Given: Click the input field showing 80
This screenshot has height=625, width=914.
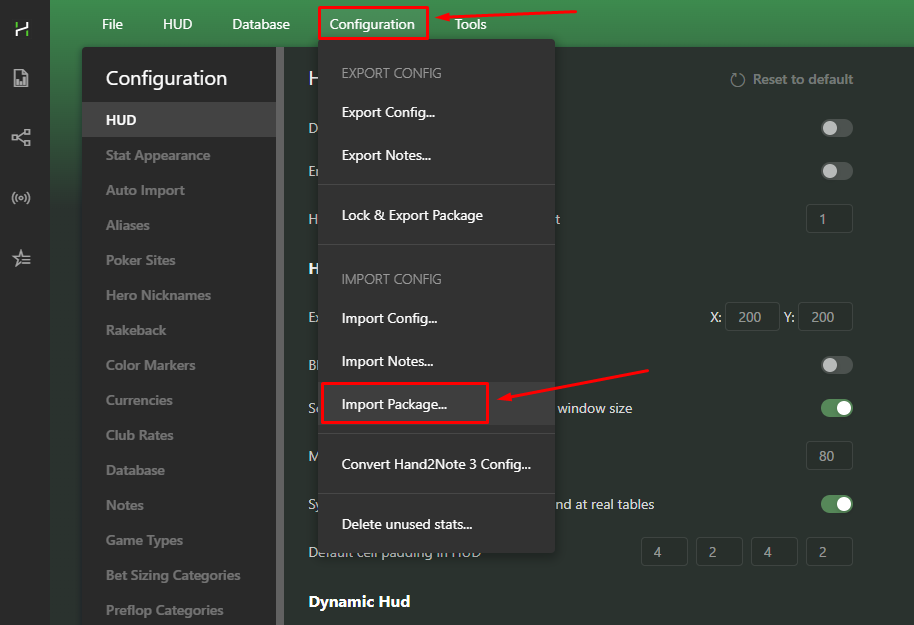Looking at the screenshot, I should [829, 455].
